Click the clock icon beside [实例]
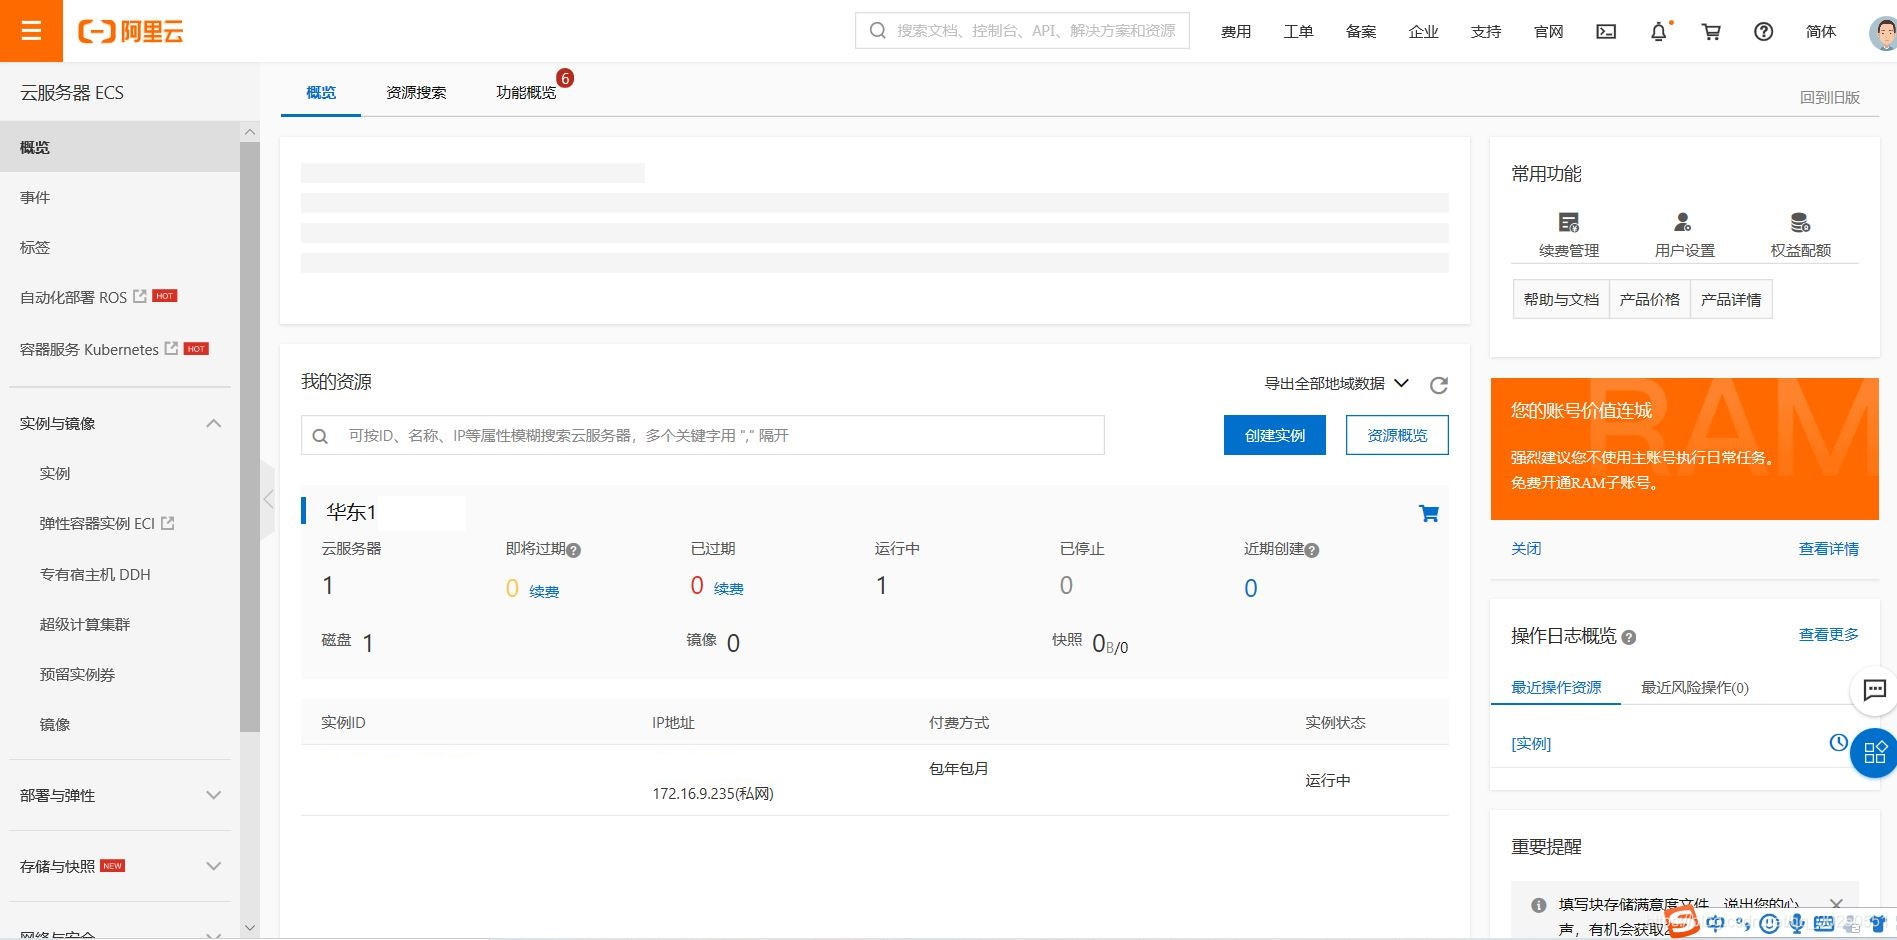The height and width of the screenshot is (940, 1897). 1838,742
